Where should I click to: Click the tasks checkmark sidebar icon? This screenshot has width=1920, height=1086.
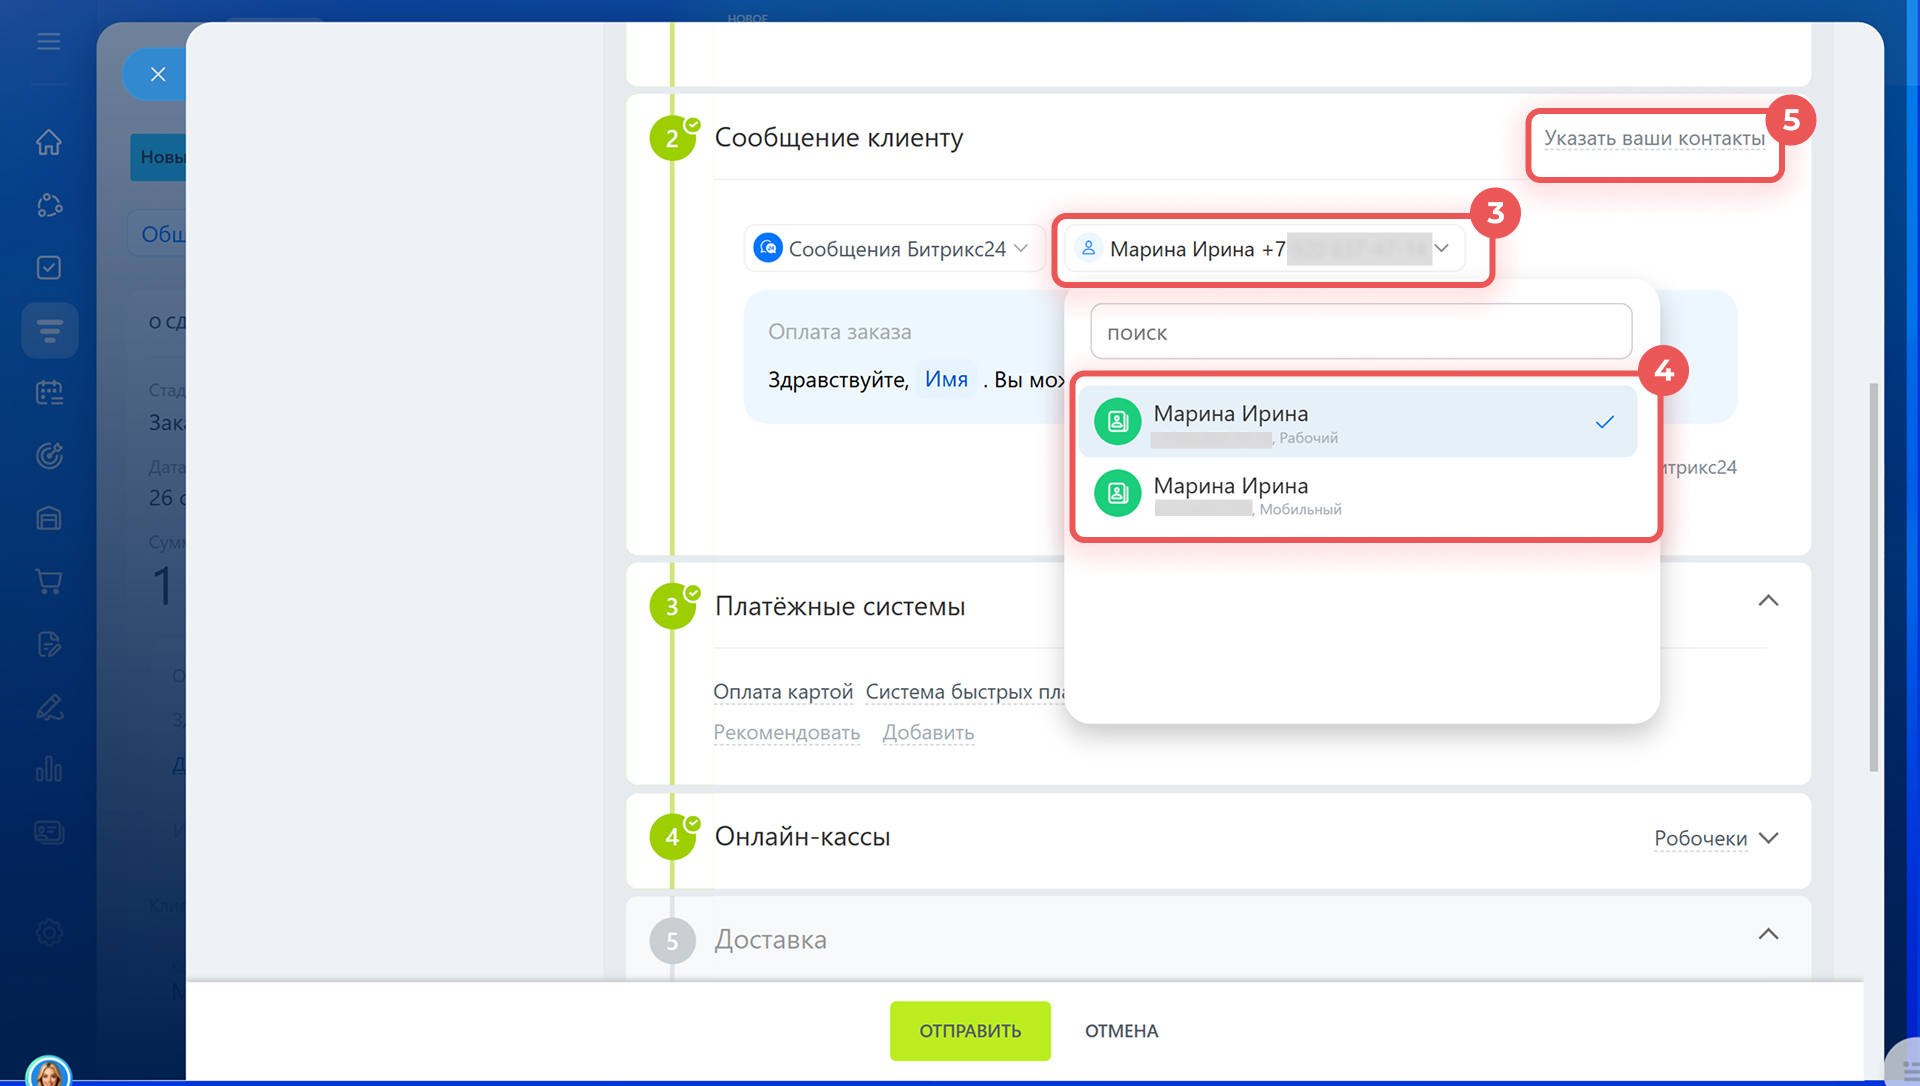point(49,268)
